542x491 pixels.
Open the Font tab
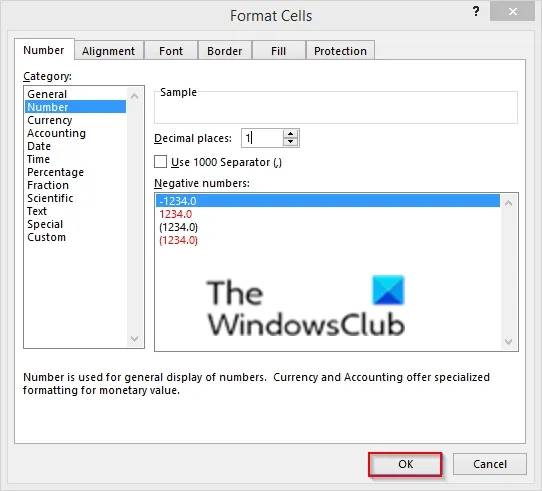tap(171, 51)
